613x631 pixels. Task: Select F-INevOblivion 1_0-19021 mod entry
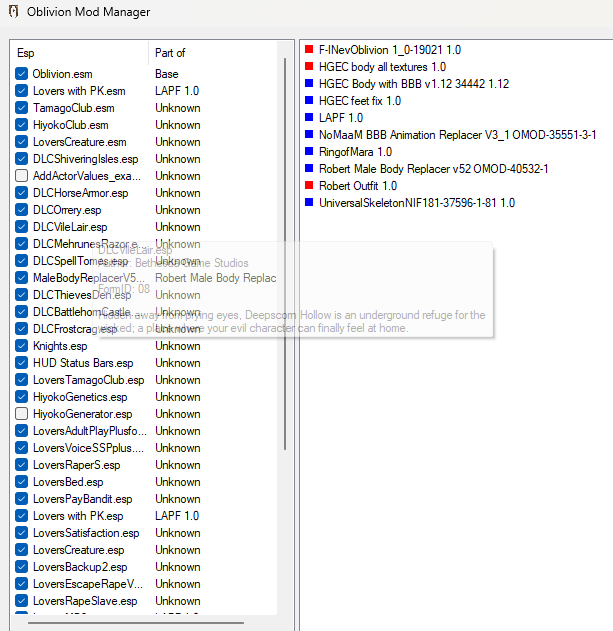click(390, 49)
